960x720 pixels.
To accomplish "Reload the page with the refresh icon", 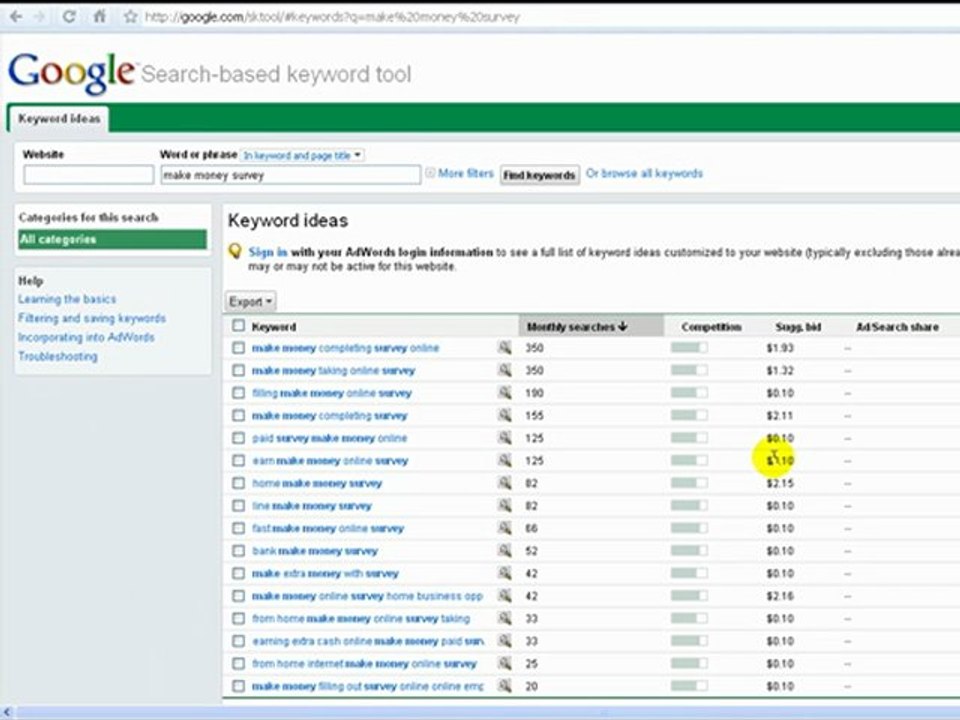I will tap(69, 17).
